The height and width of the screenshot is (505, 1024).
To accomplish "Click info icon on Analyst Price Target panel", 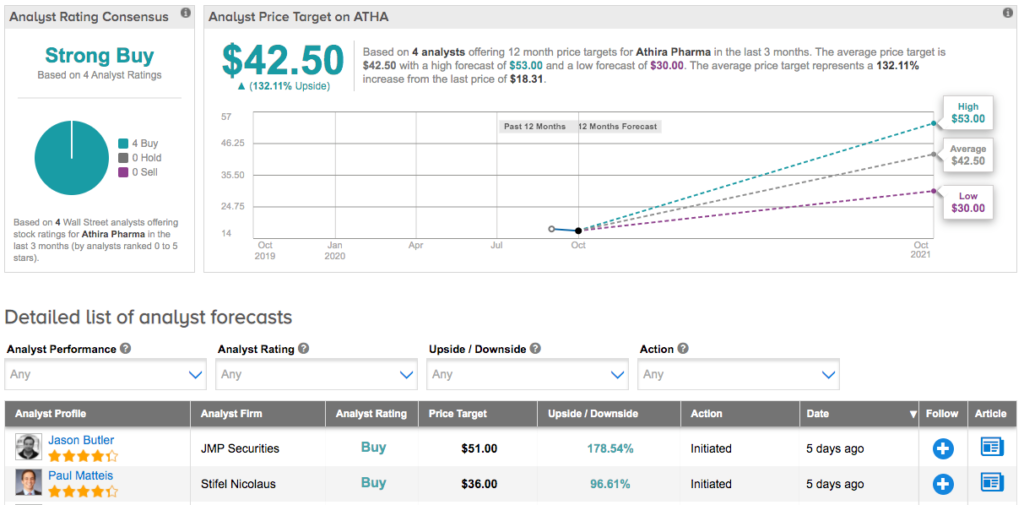I will pyautogui.click(x=1006, y=14).
